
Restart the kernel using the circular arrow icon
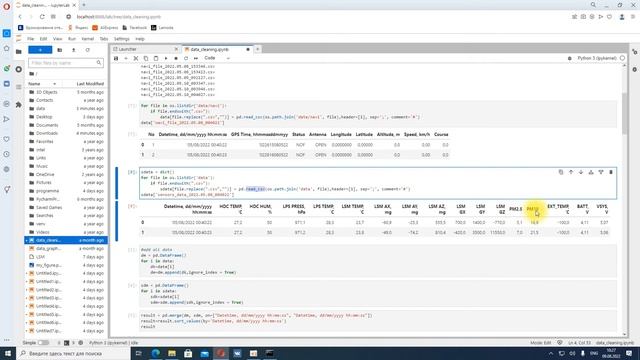coord(186,58)
